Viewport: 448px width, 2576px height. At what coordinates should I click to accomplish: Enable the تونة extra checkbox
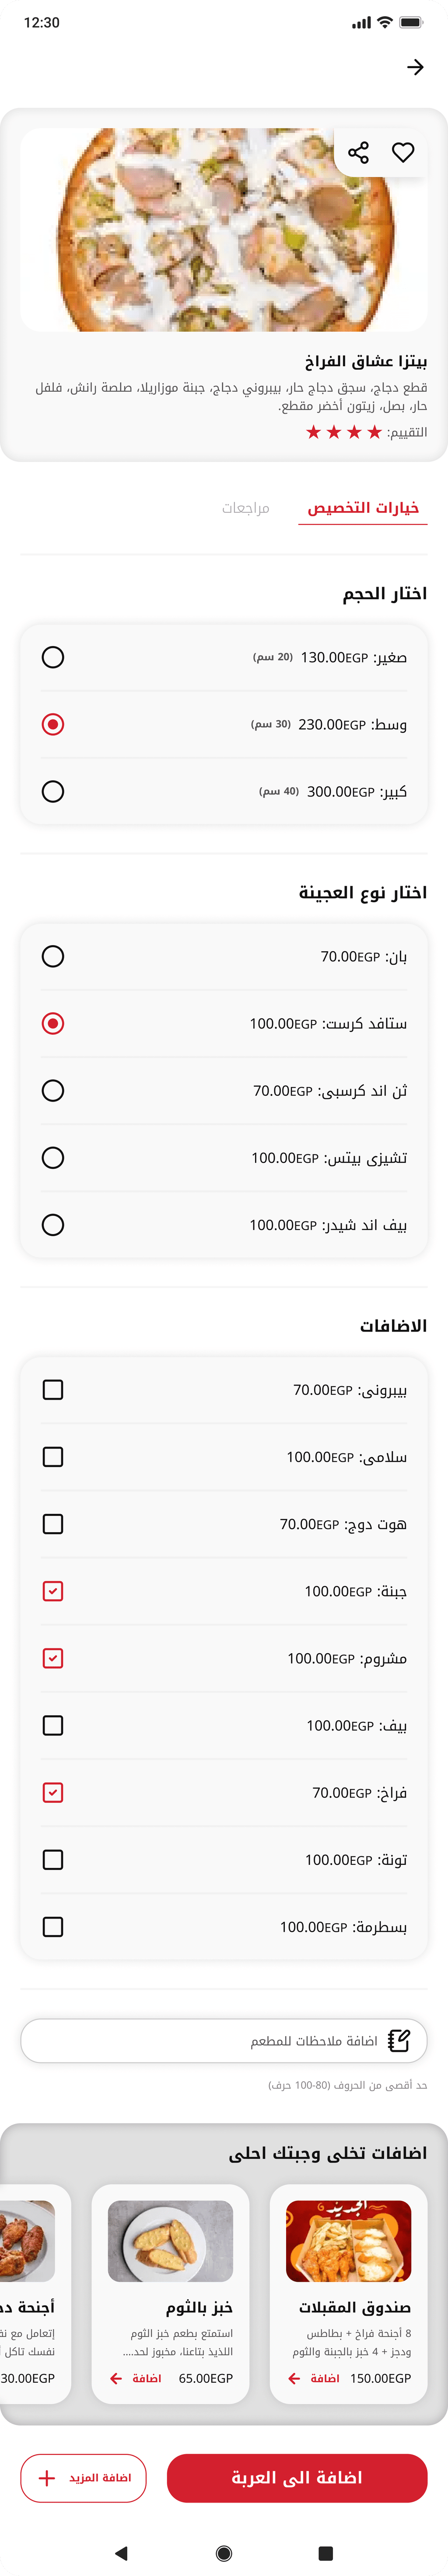click(x=53, y=1859)
